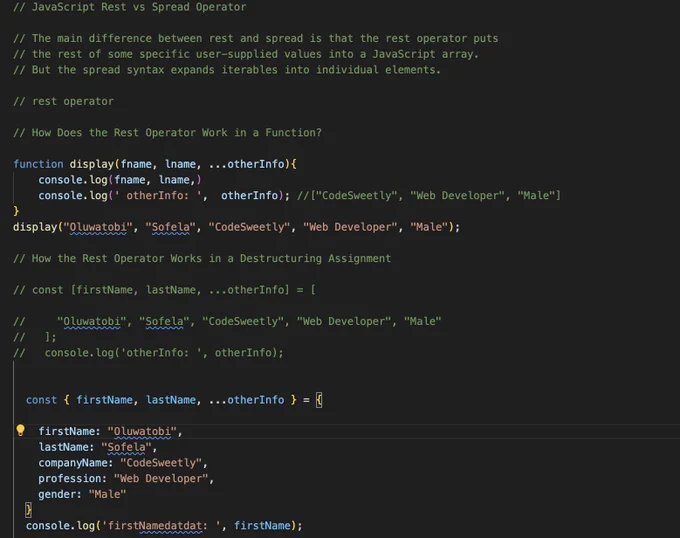The height and width of the screenshot is (538, 680).
Task: Click the underlined "Oluwatobi" in display call
Action: [x=98, y=227]
